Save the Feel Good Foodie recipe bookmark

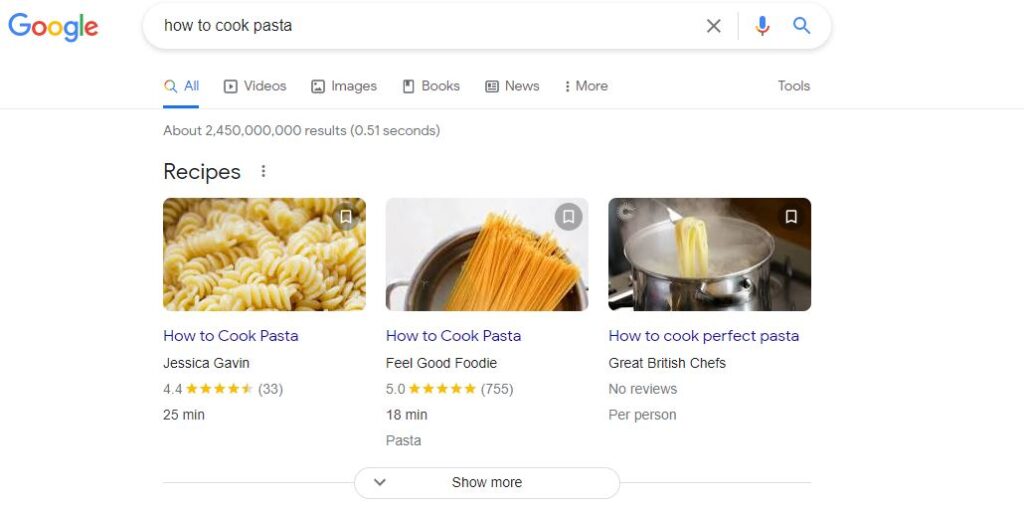click(x=568, y=217)
